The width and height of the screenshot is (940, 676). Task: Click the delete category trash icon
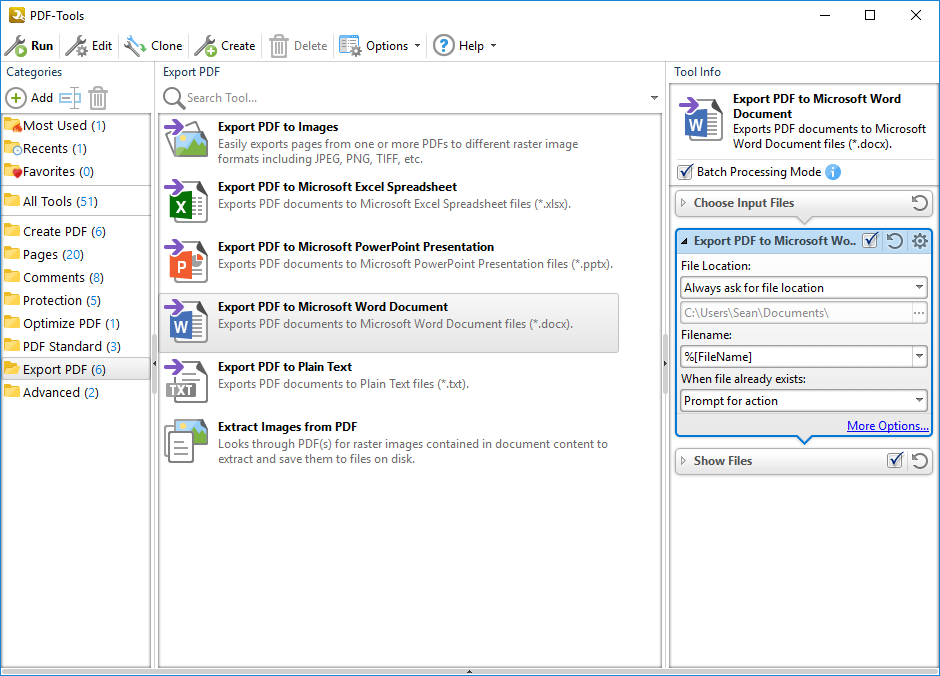coord(98,98)
